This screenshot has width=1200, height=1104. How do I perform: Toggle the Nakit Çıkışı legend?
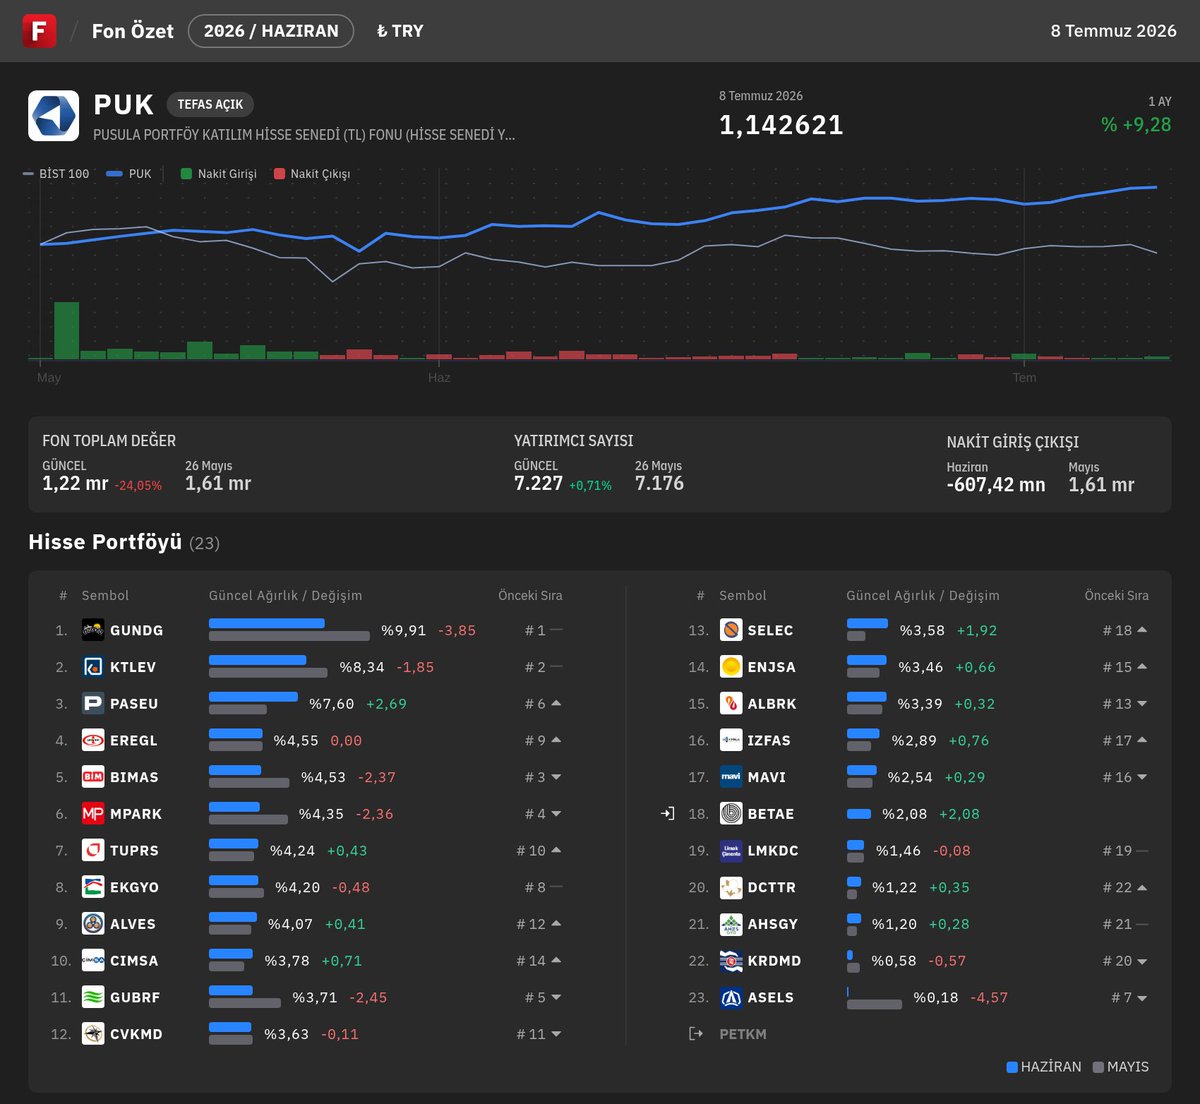pyautogui.click(x=312, y=174)
